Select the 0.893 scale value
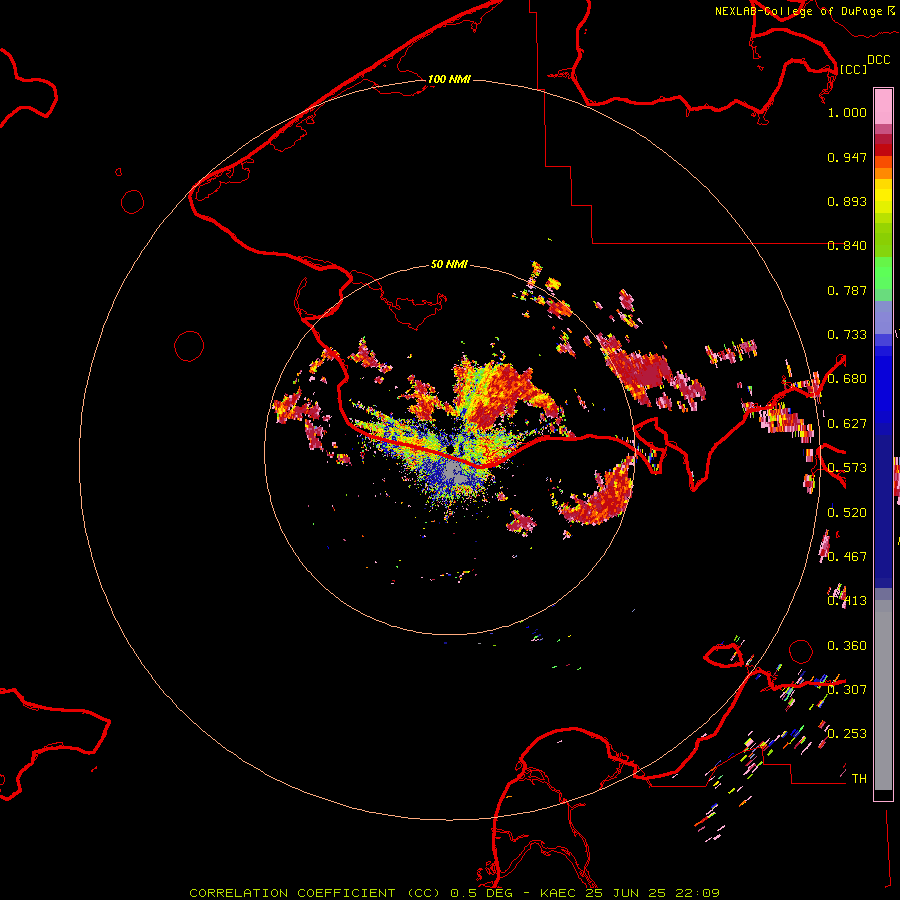 [847, 201]
